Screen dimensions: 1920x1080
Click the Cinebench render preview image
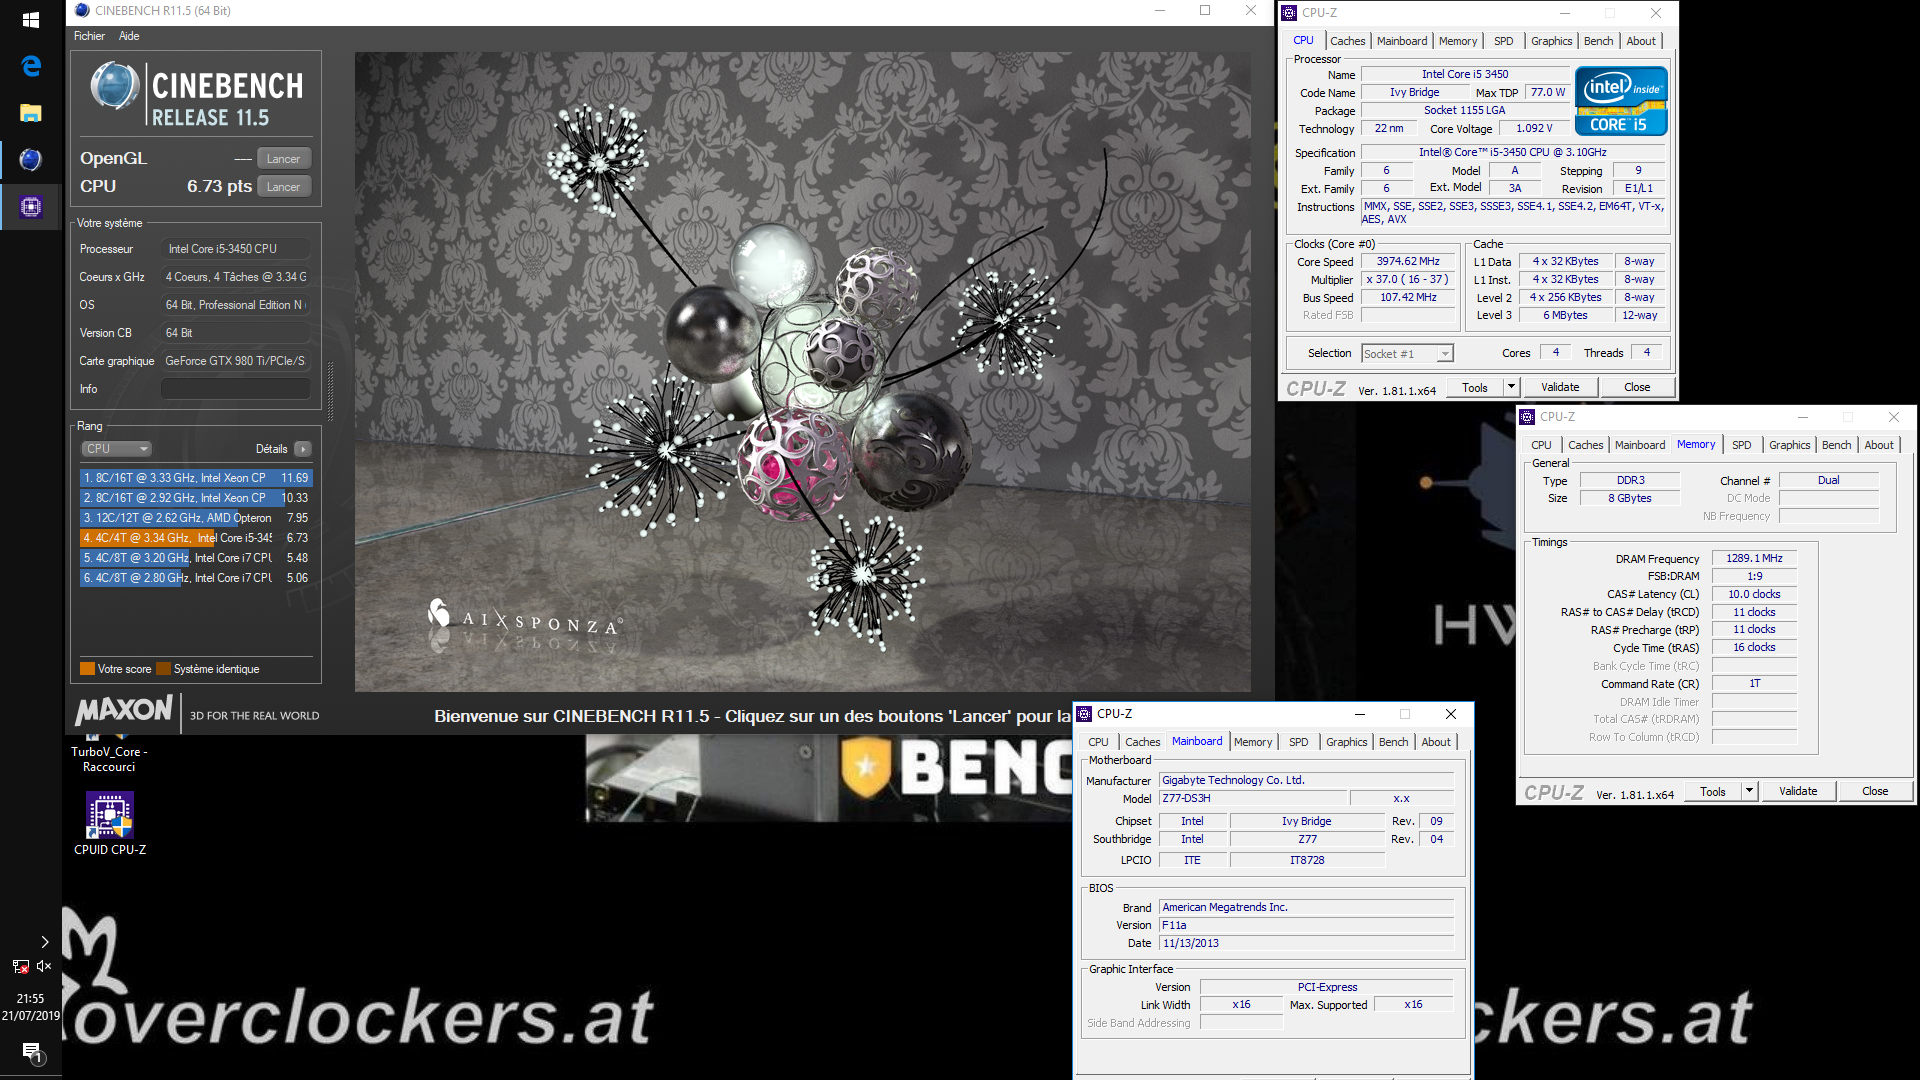[x=802, y=371]
